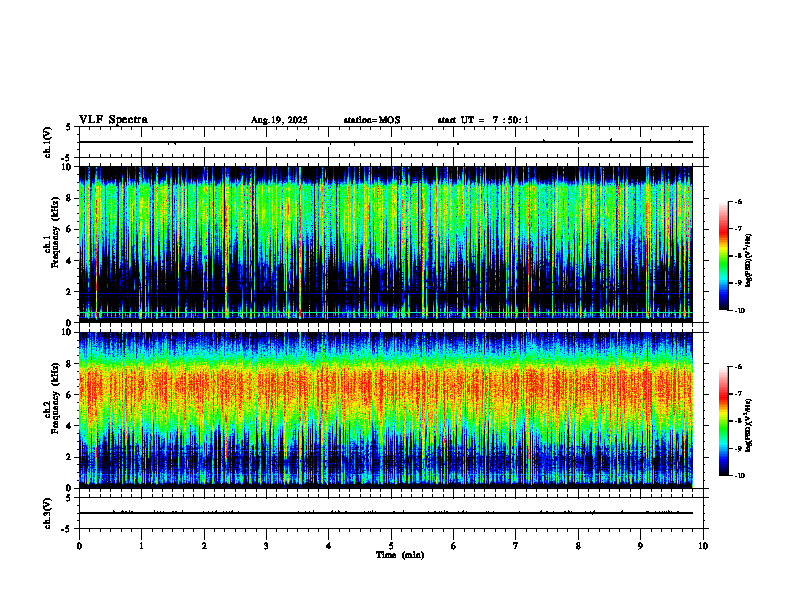Click the ch.2 log(PSD) colorbar label
This screenshot has width=792, height=612.
tap(749, 426)
